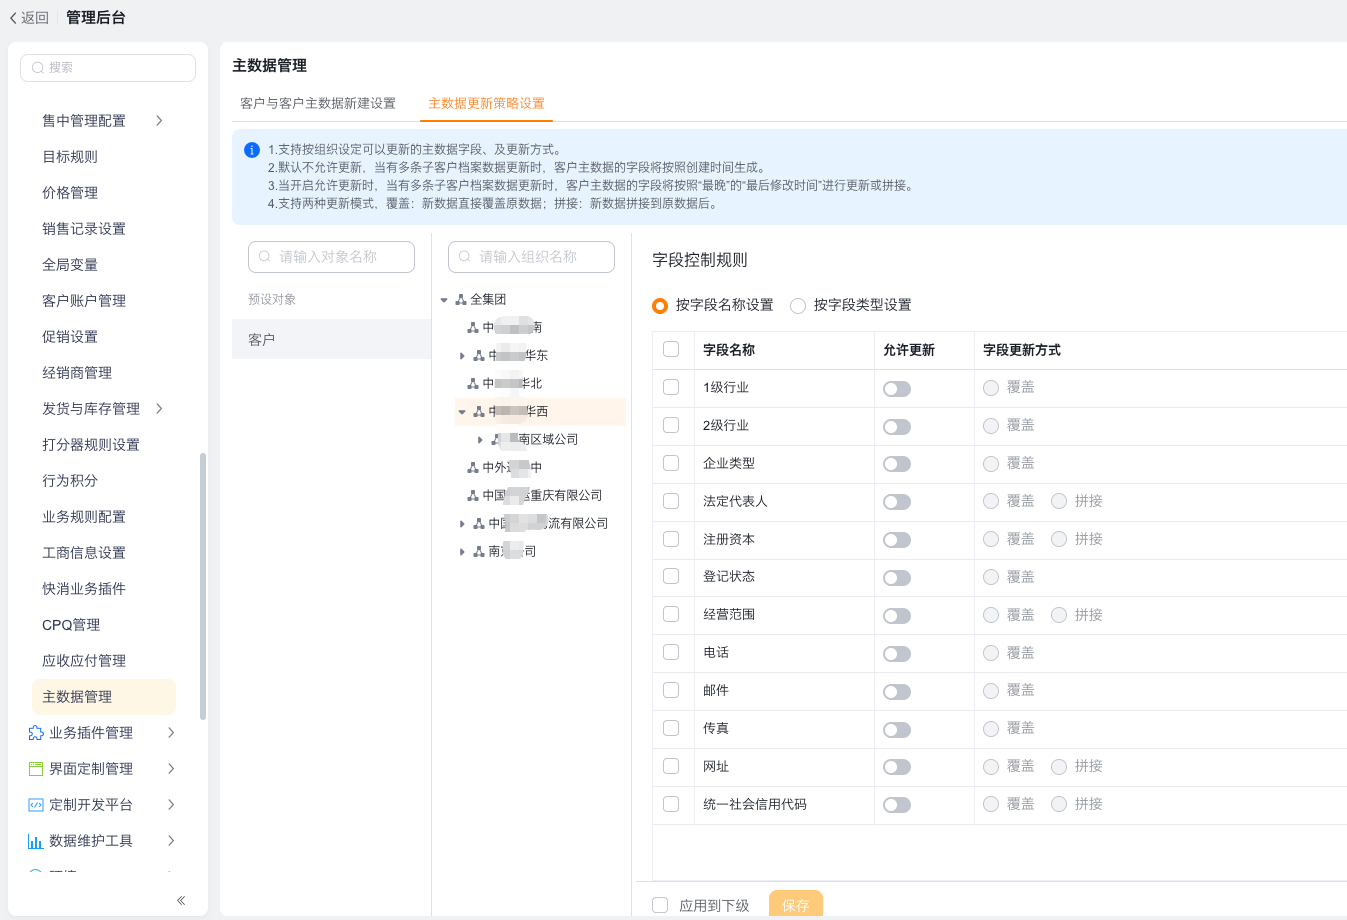
Task: Expand the 南区域公司 tree node
Action: tap(480, 440)
